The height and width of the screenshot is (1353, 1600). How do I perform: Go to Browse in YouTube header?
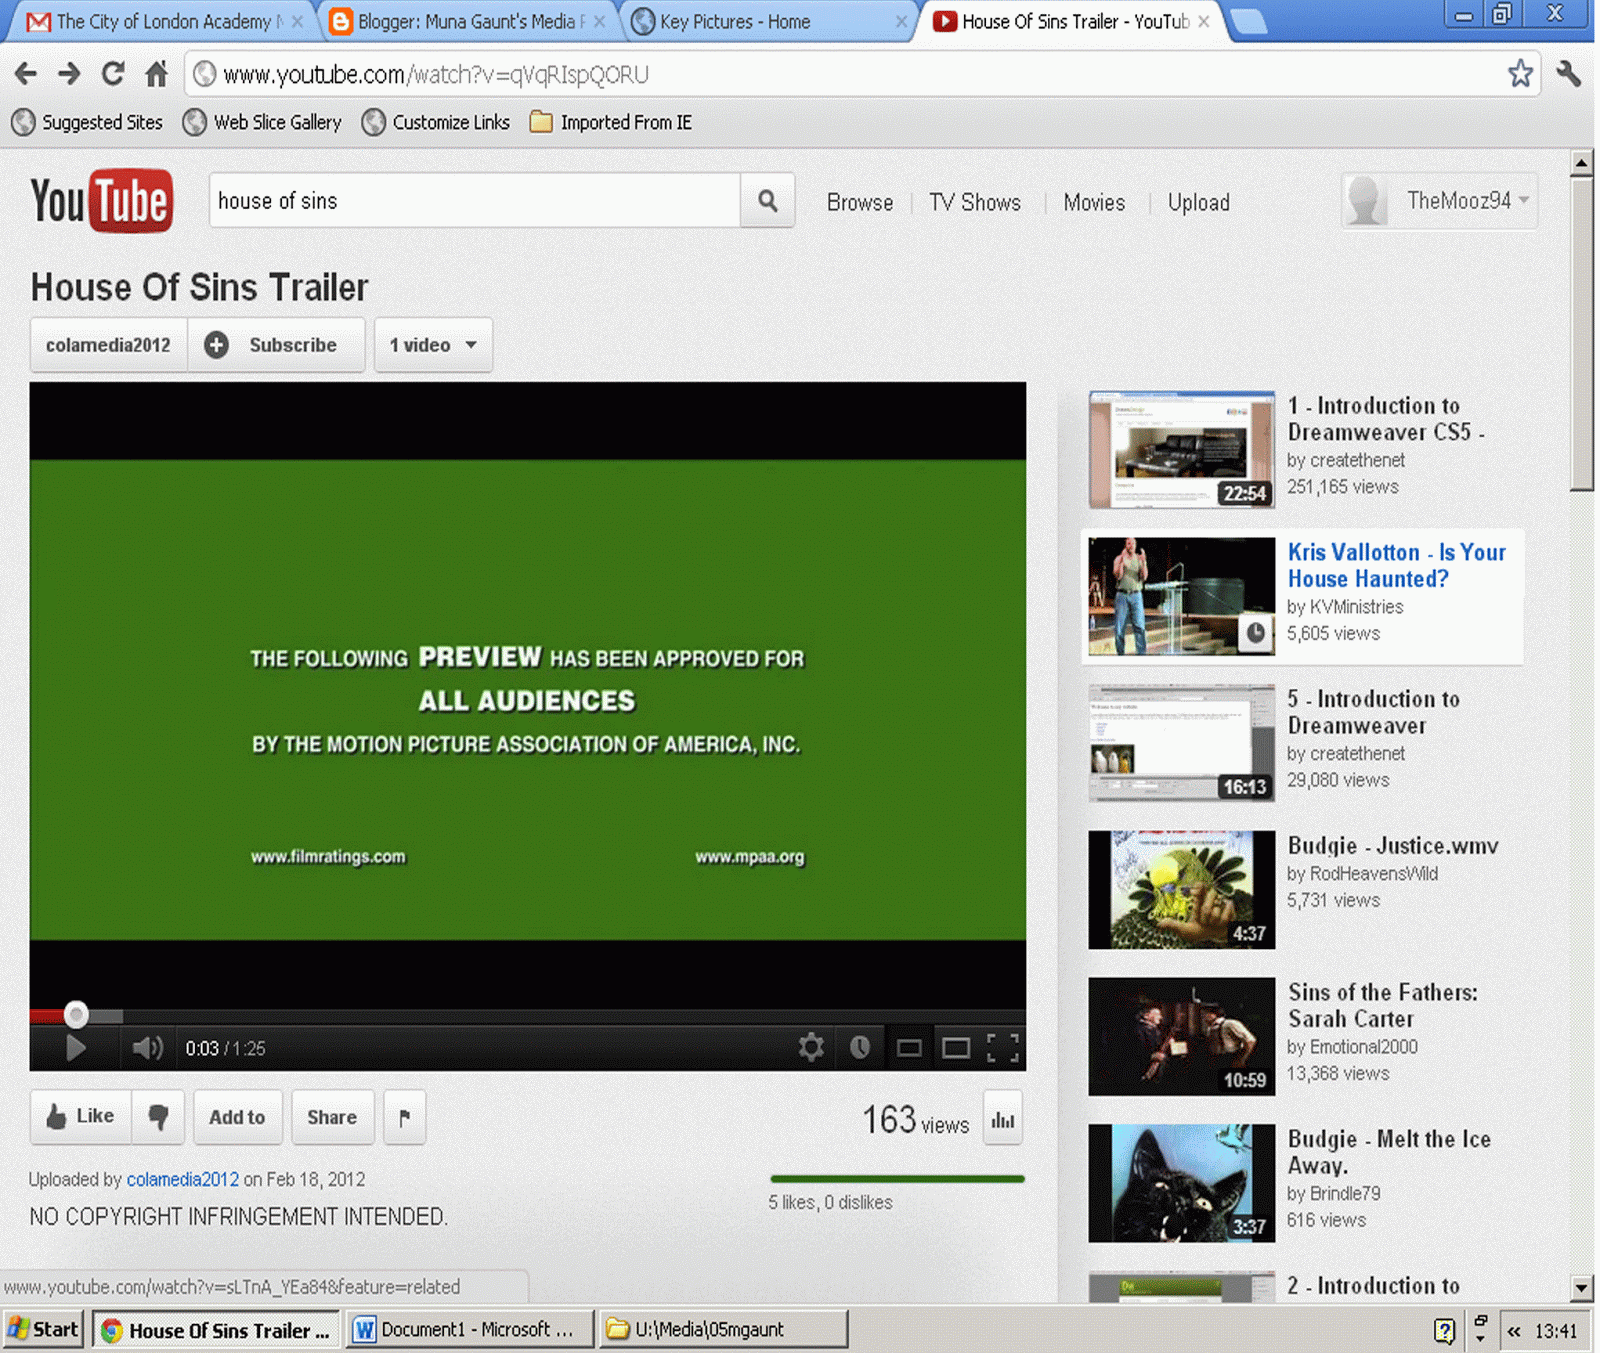(860, 202)
